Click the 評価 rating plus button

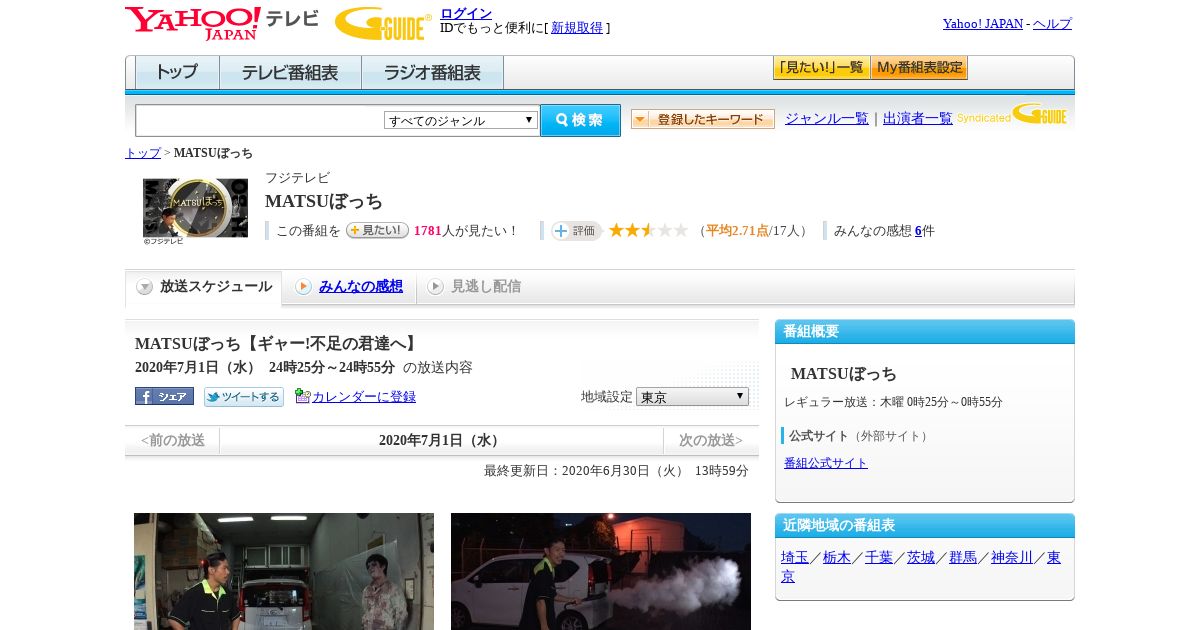coord(576,230)
